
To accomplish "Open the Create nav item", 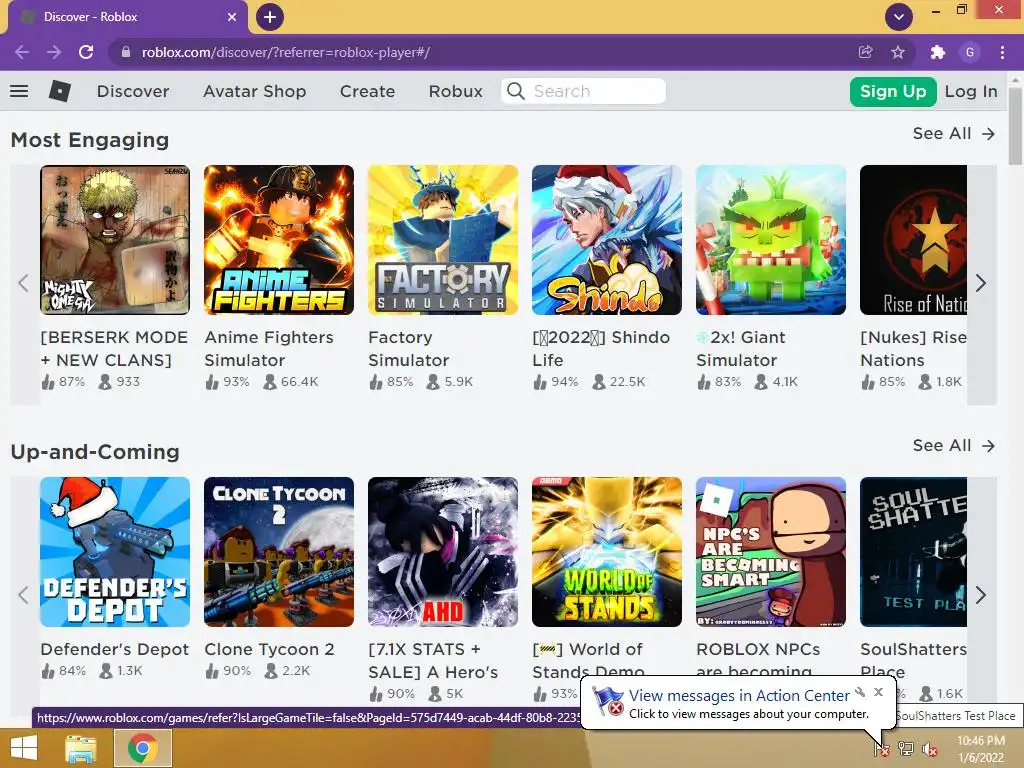I will tap(367, 91).
